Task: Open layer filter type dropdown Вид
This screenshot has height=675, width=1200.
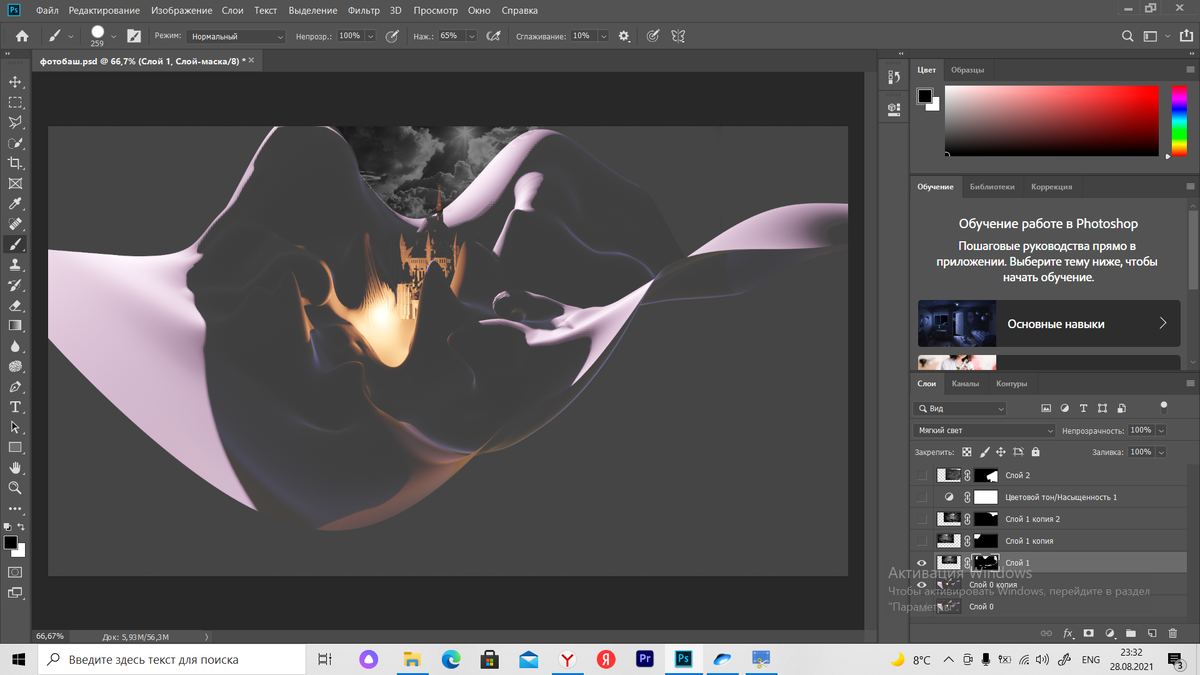Action: (960, 408)
